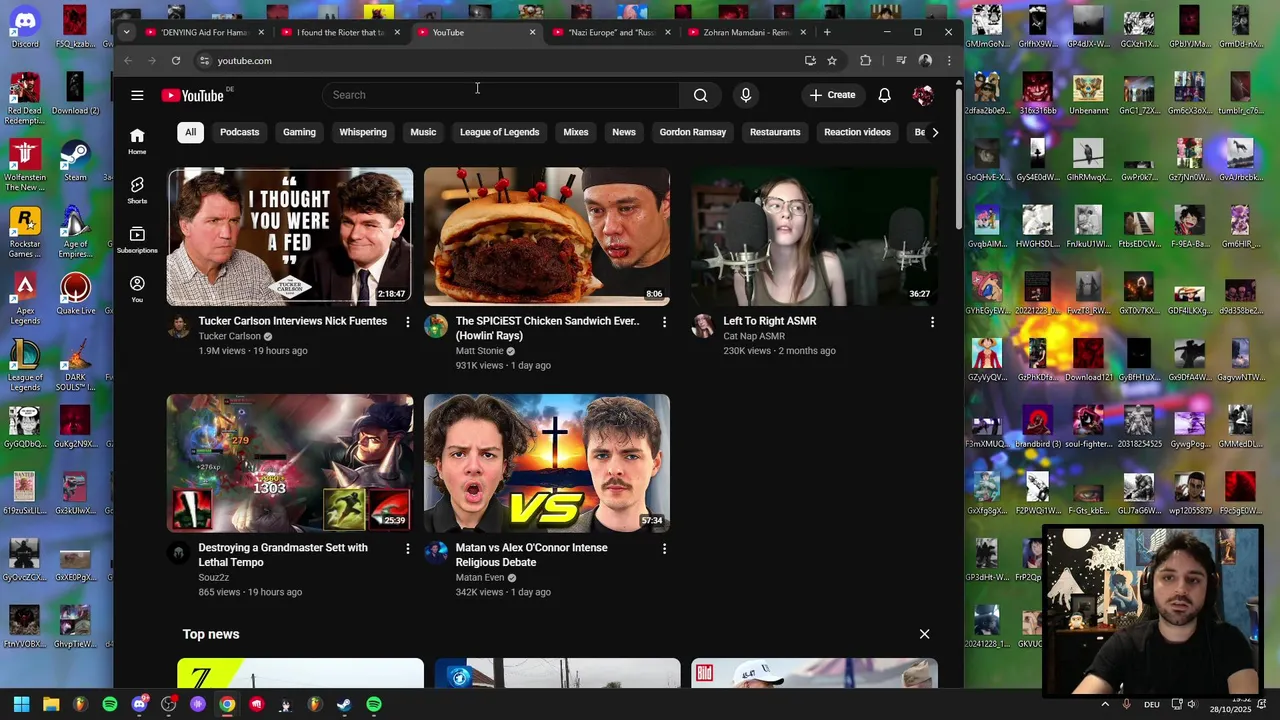Open Shorts in sidebar
1280x720 pixels.
137,190
